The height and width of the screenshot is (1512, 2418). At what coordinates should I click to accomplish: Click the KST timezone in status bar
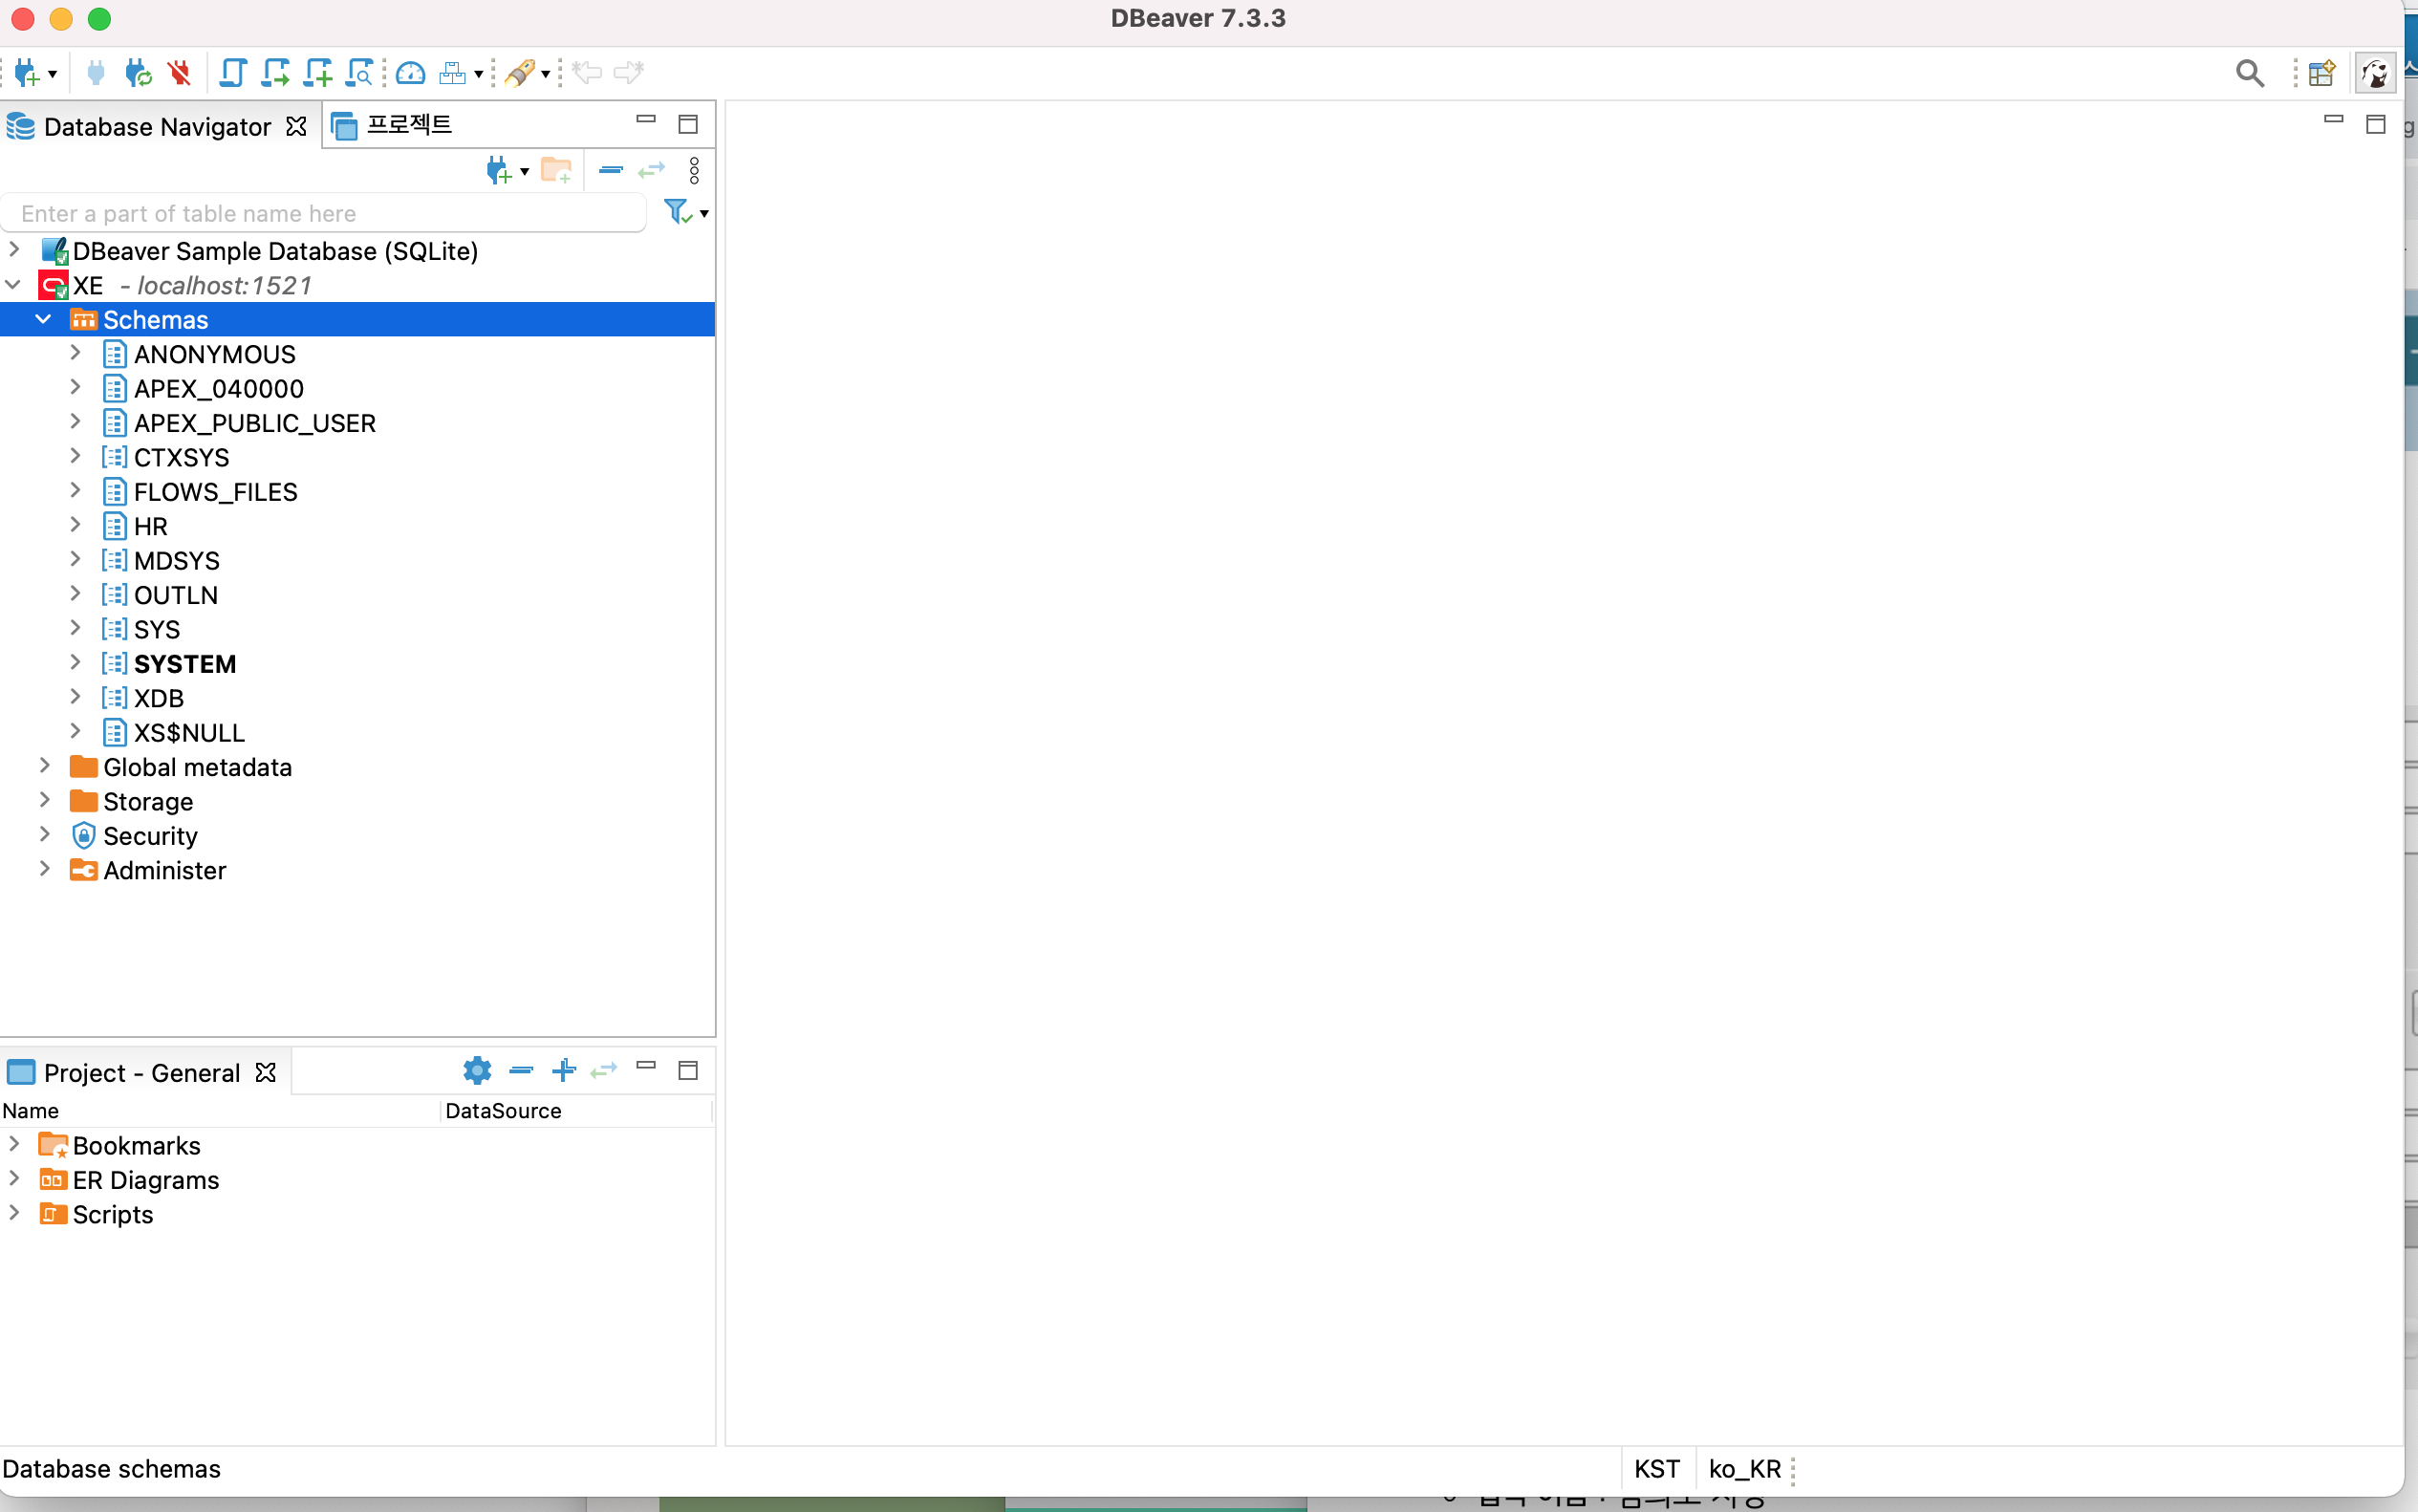1657,1469
